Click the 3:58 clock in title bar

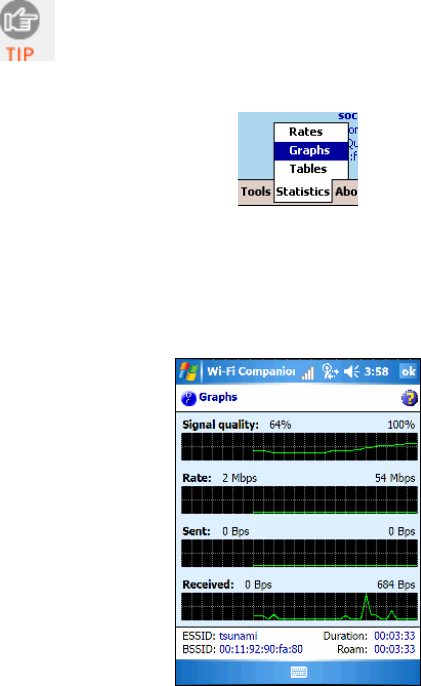click(x=376, y=372)
